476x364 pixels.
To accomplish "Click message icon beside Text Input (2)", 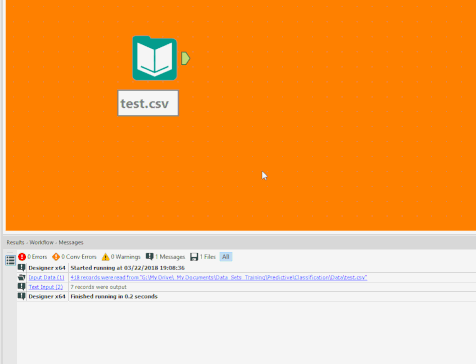I will coord(22,287).
